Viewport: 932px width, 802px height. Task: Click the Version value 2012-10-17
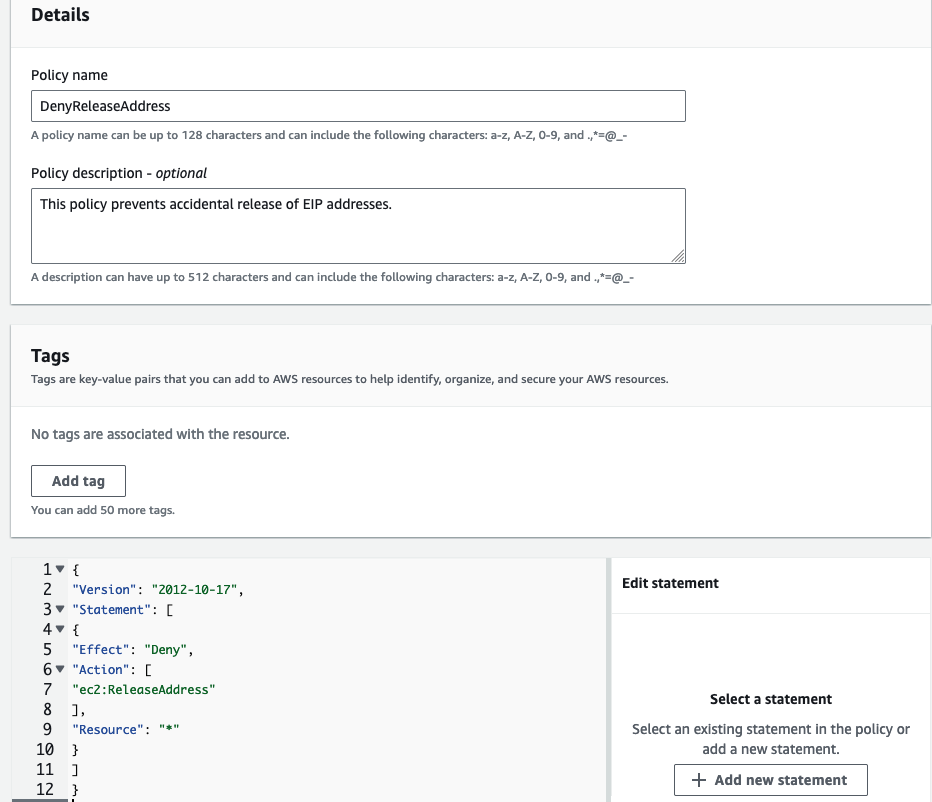(197, 589)
